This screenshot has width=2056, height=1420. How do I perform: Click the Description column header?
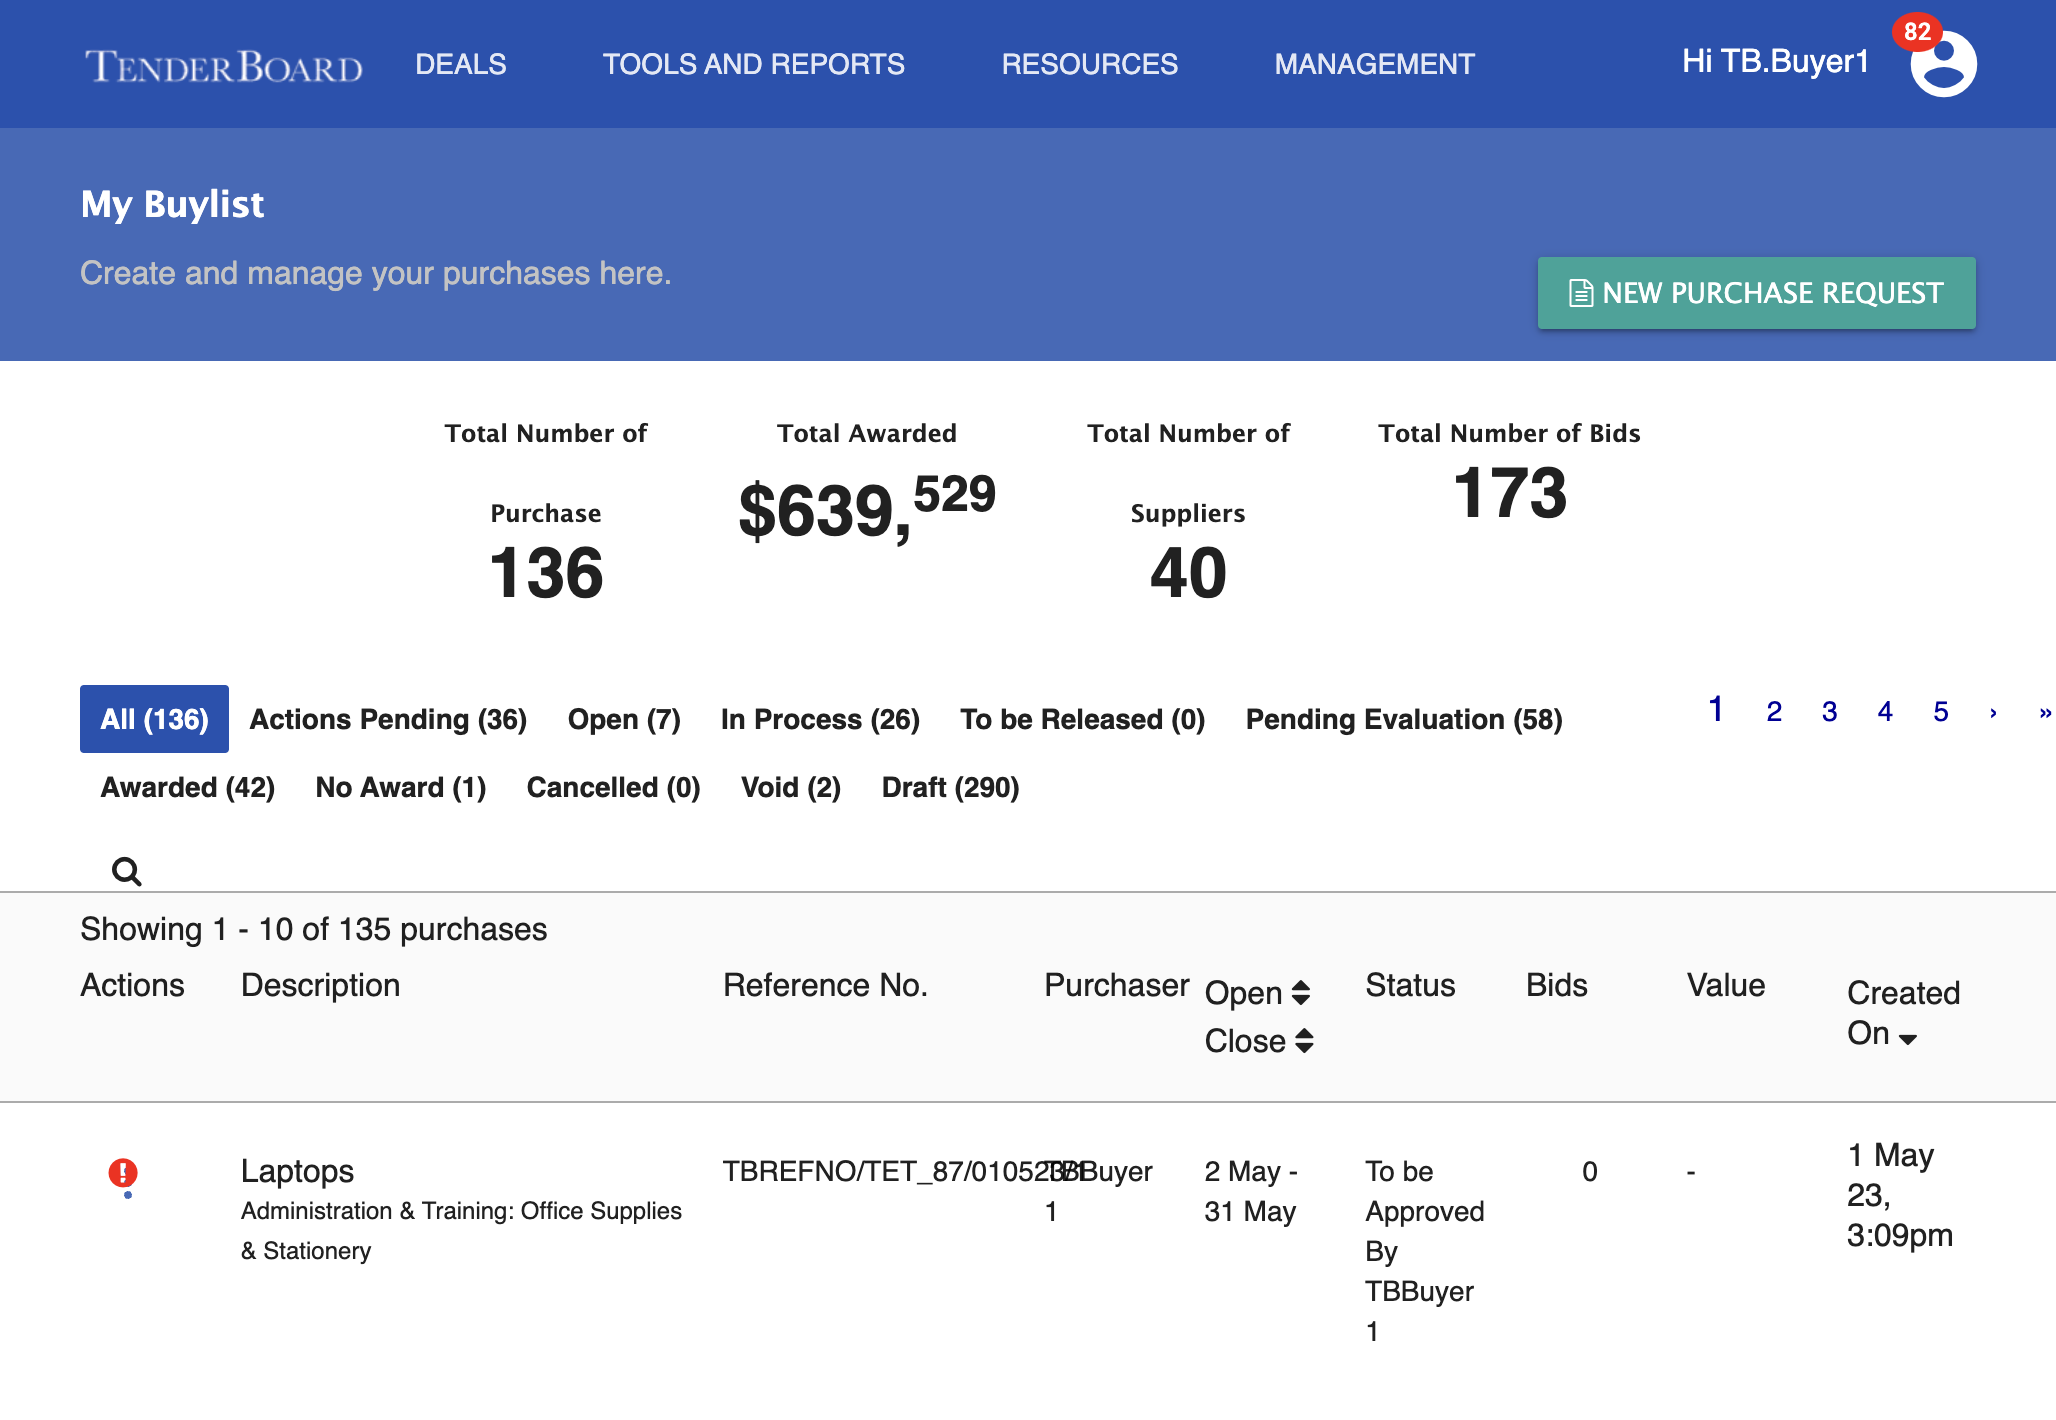[x=320, y=985]
